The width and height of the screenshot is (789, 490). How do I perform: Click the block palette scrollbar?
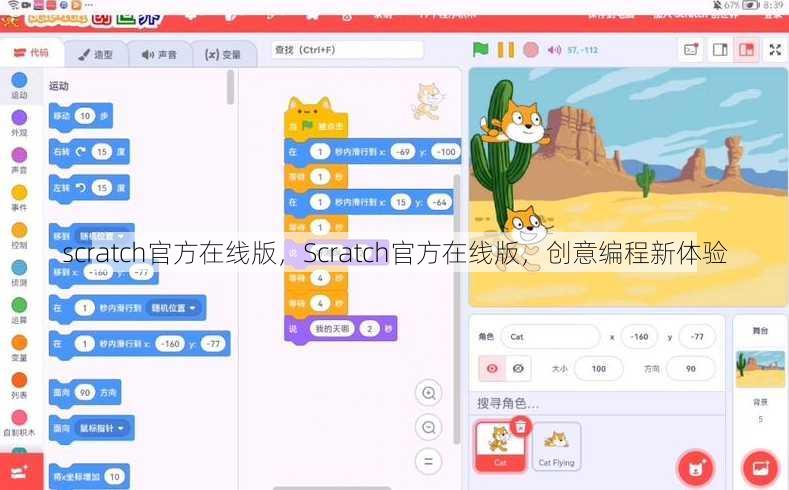pos(230,87)
